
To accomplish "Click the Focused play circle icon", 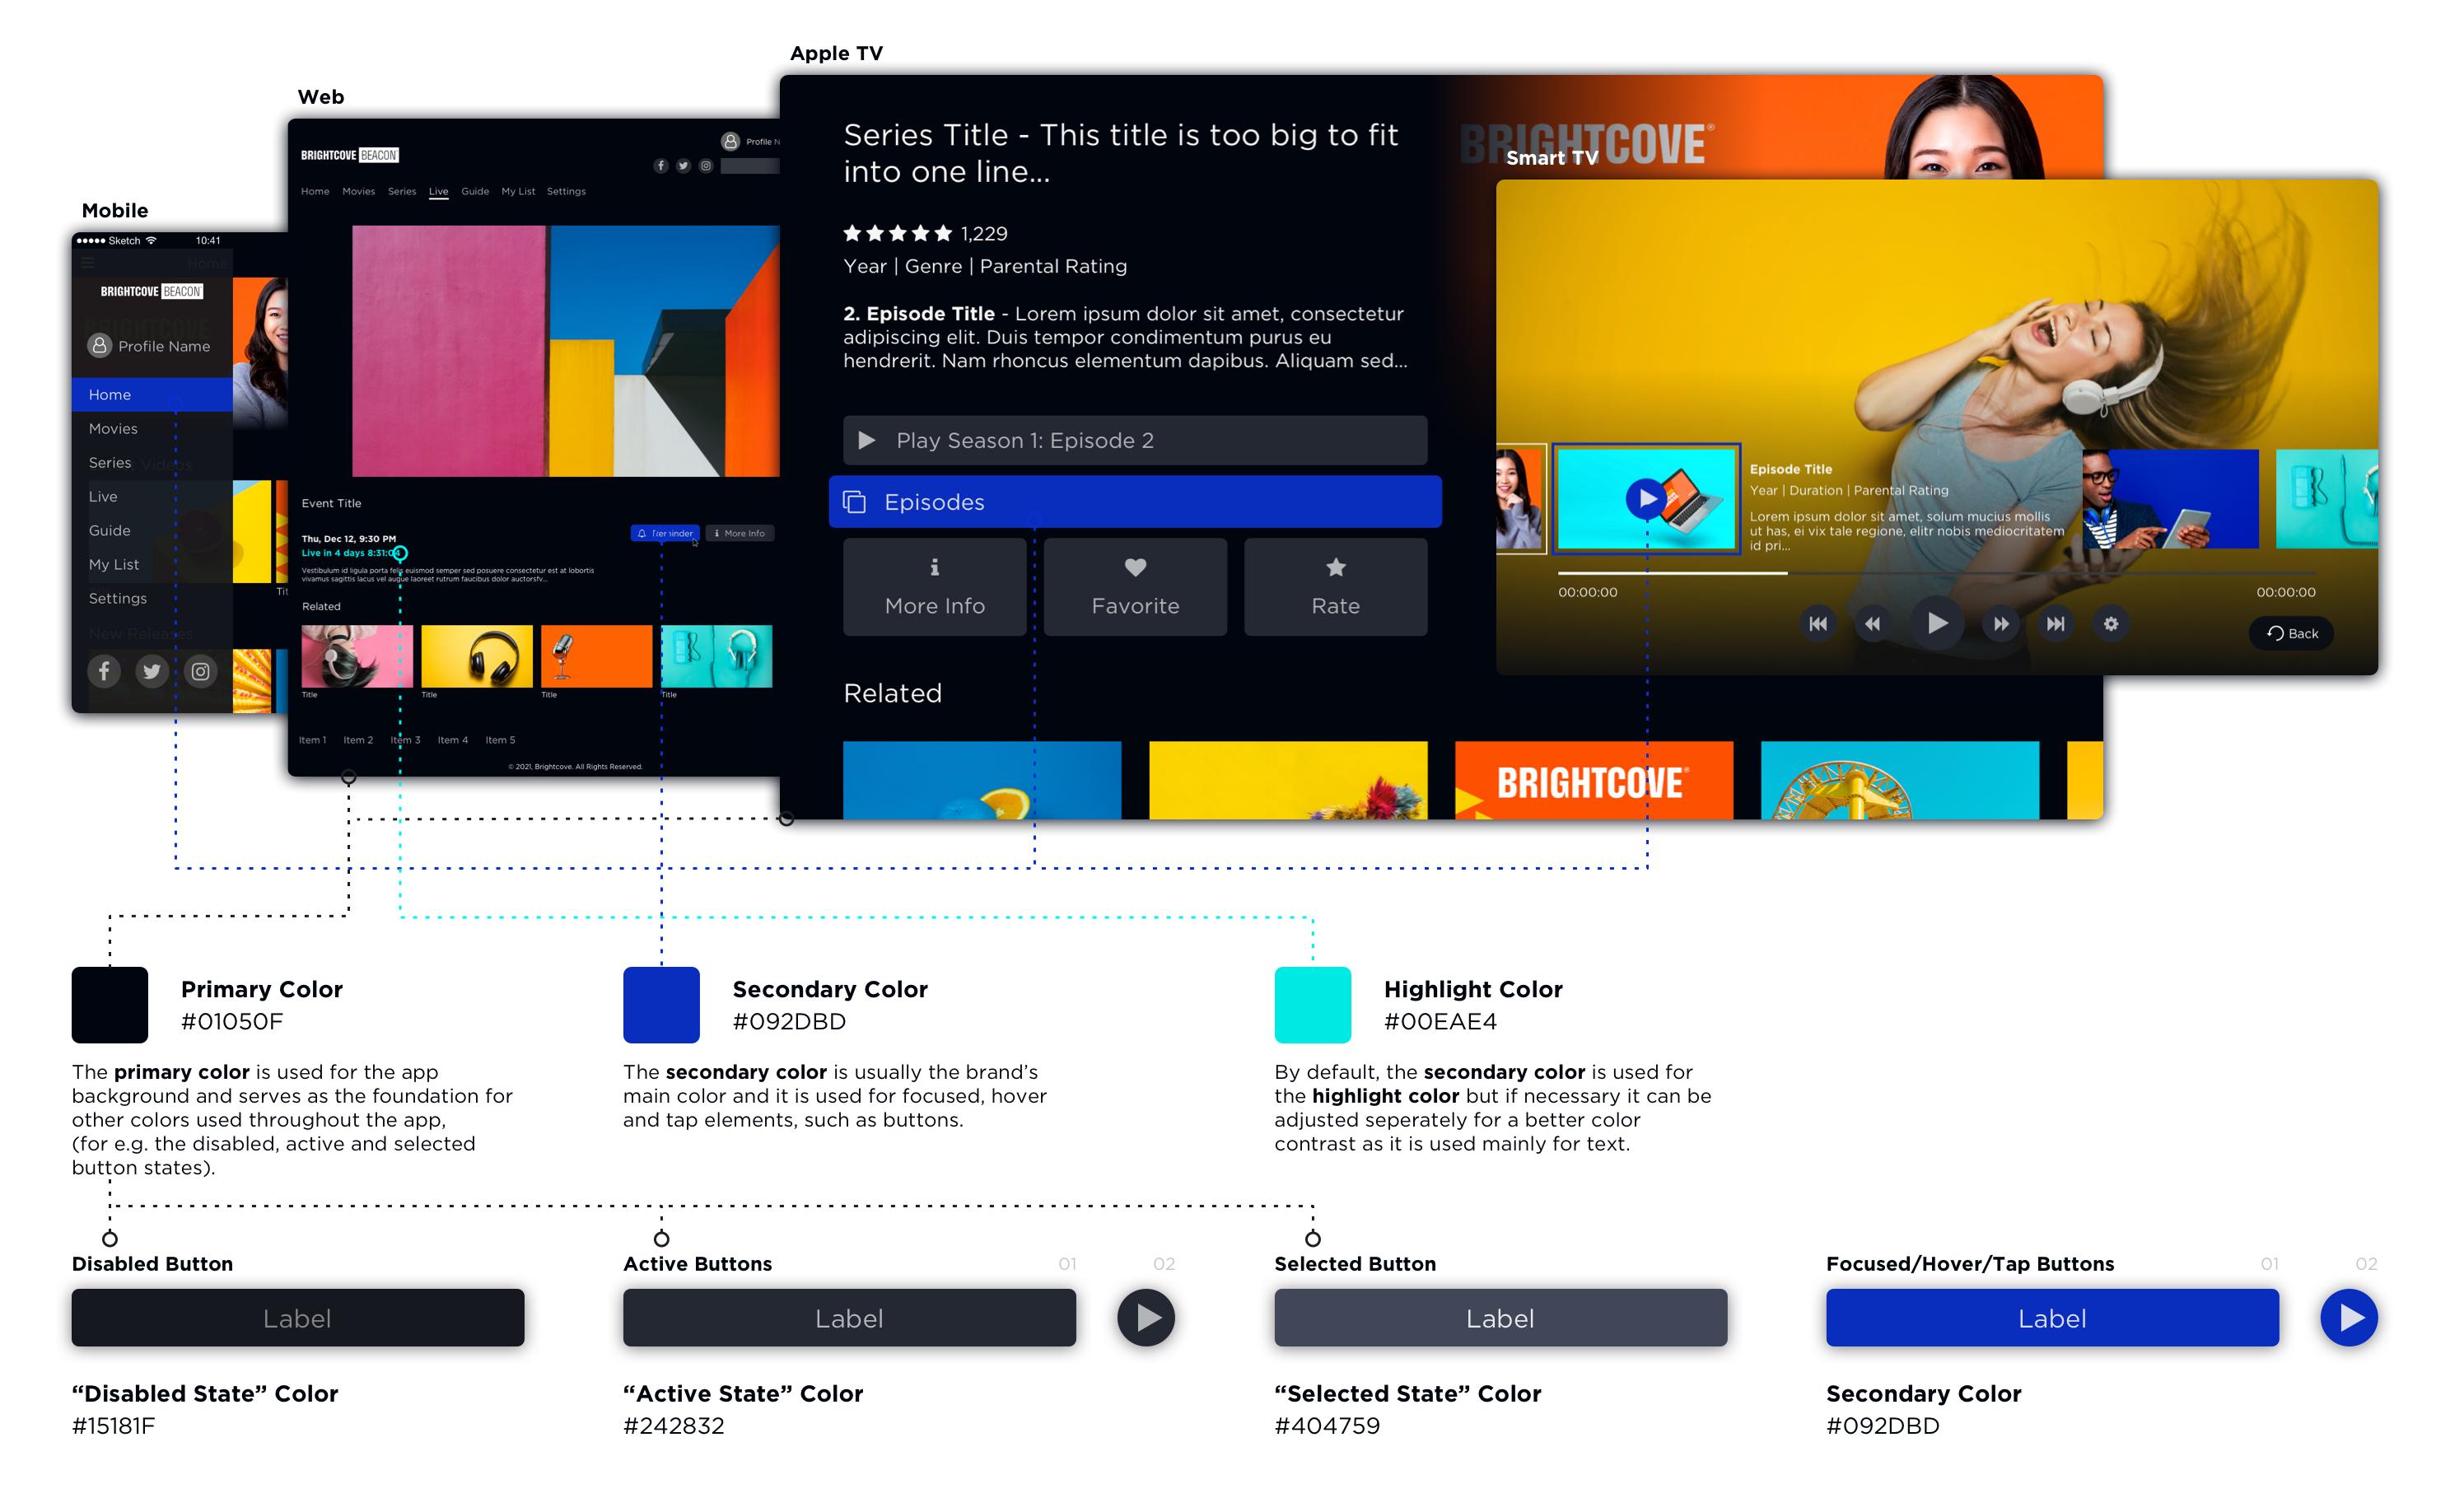I will coord(2350,1318).
